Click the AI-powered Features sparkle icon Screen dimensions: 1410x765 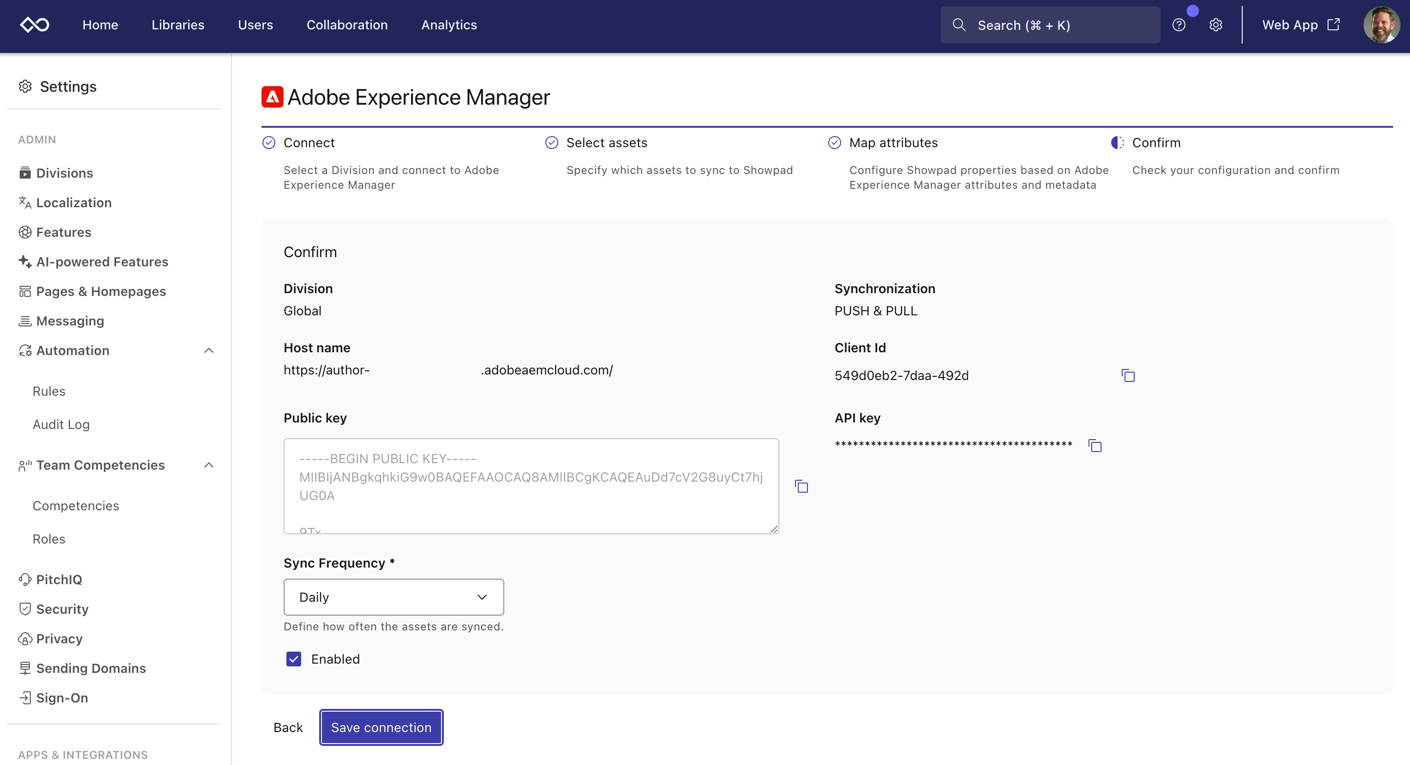pyautogui.click(x=25, y=262)
